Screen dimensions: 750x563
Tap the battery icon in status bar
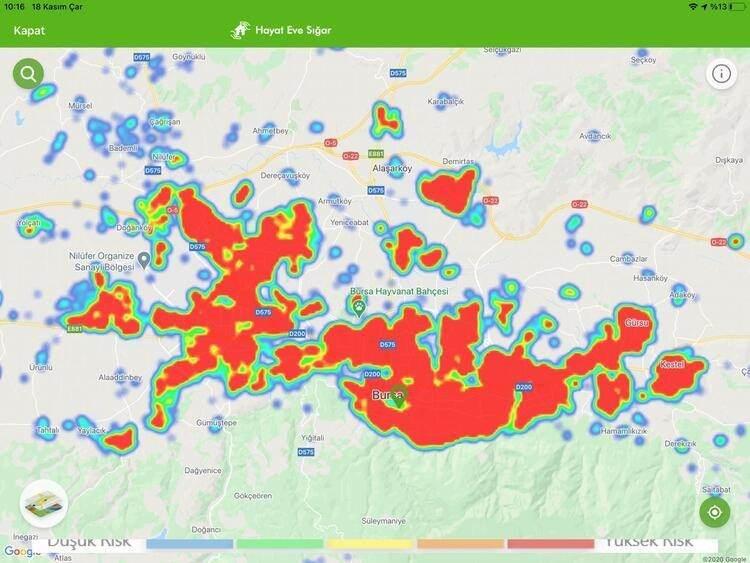pos(737,7)
